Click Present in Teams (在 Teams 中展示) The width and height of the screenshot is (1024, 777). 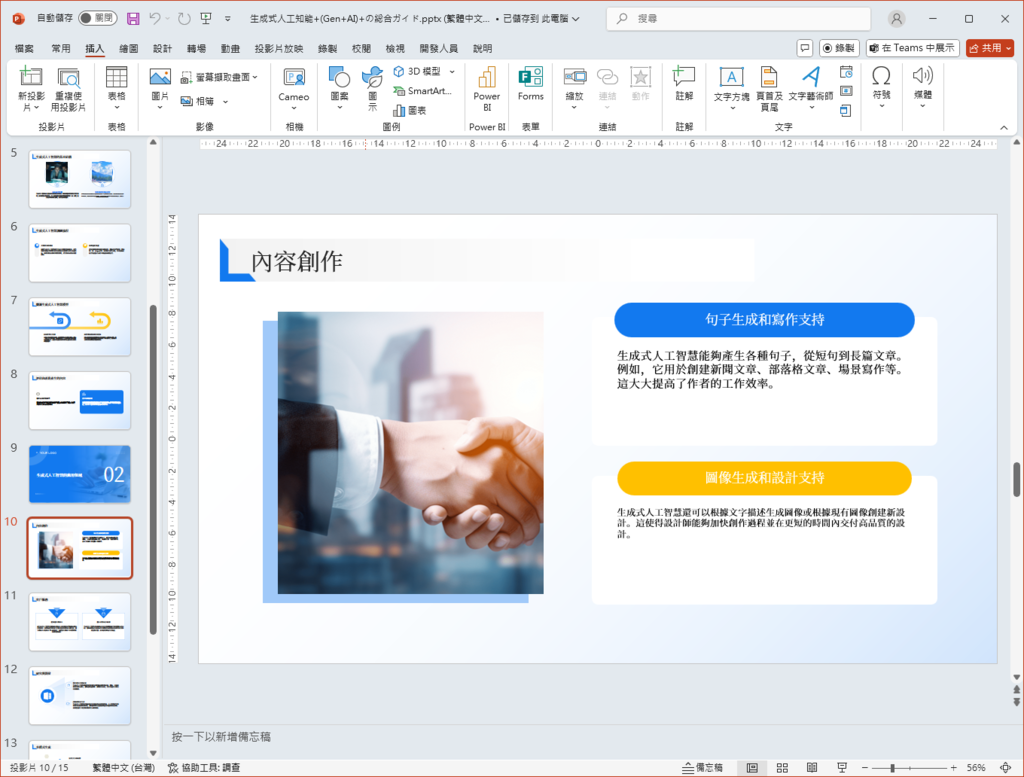coord(912,48)
